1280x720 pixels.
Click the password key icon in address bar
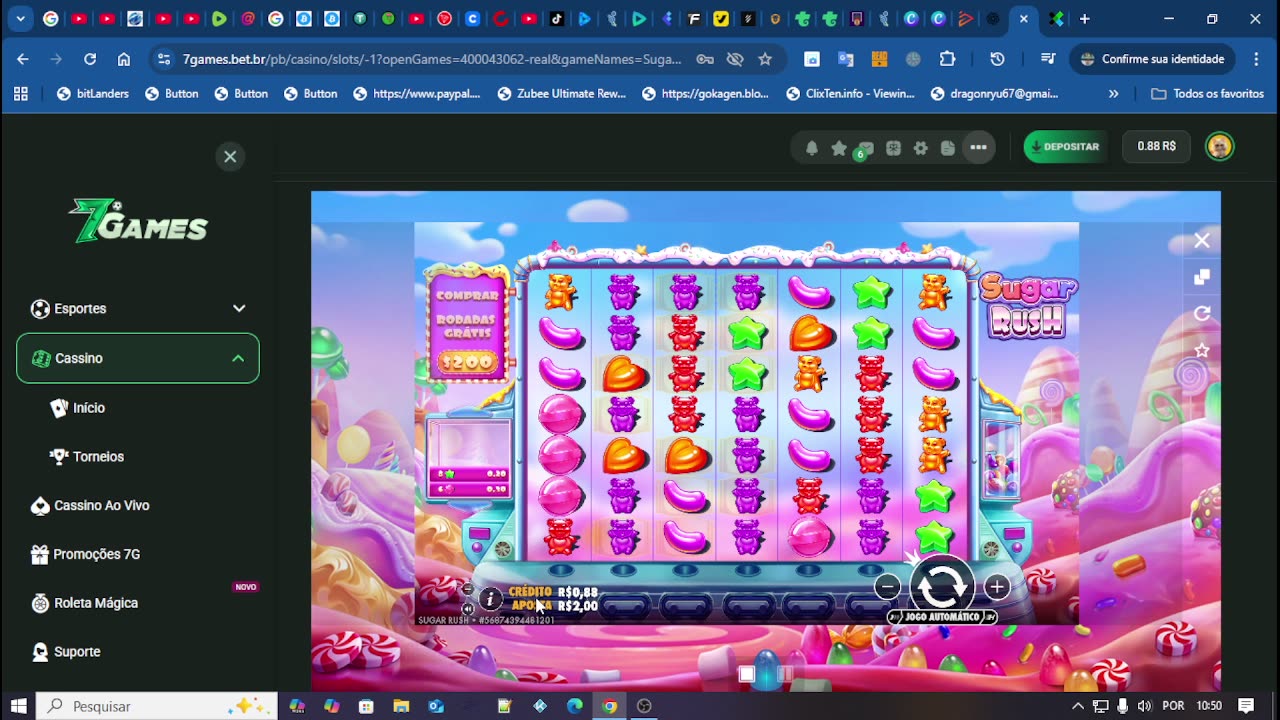point(705,59)
